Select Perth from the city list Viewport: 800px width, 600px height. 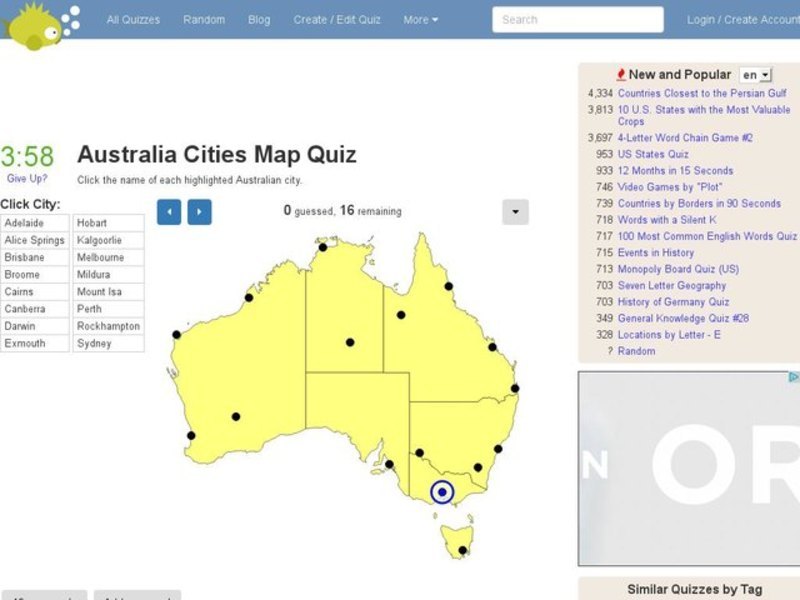click(88, 308)
